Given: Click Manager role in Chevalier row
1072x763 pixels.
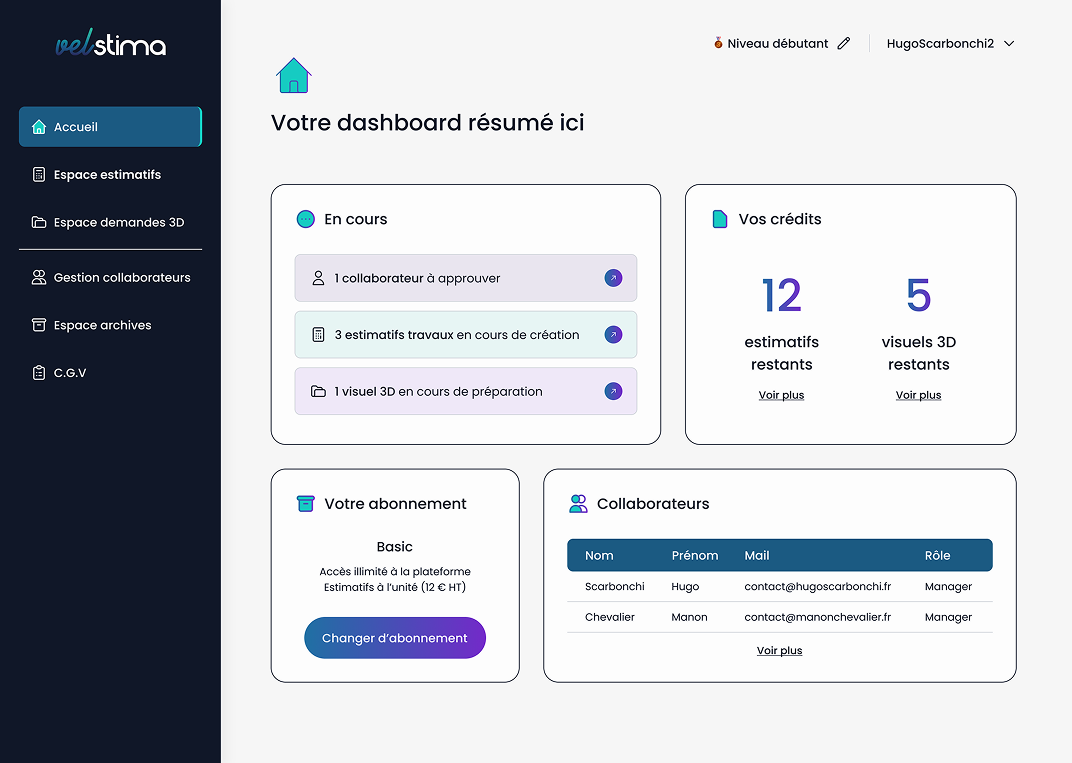Looking at the screenshot, I should click(948, 617).
